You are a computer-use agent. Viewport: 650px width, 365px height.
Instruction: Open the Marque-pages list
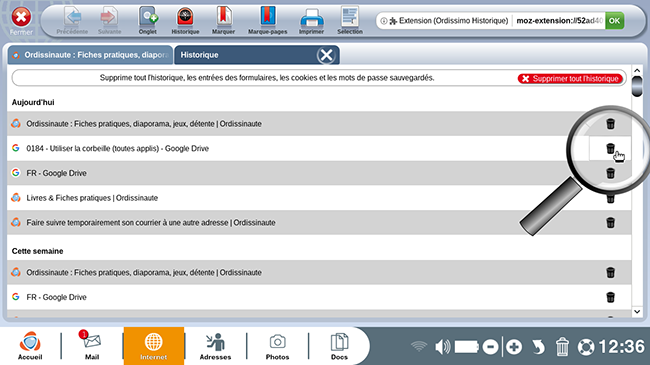click(x=267, y=20)
